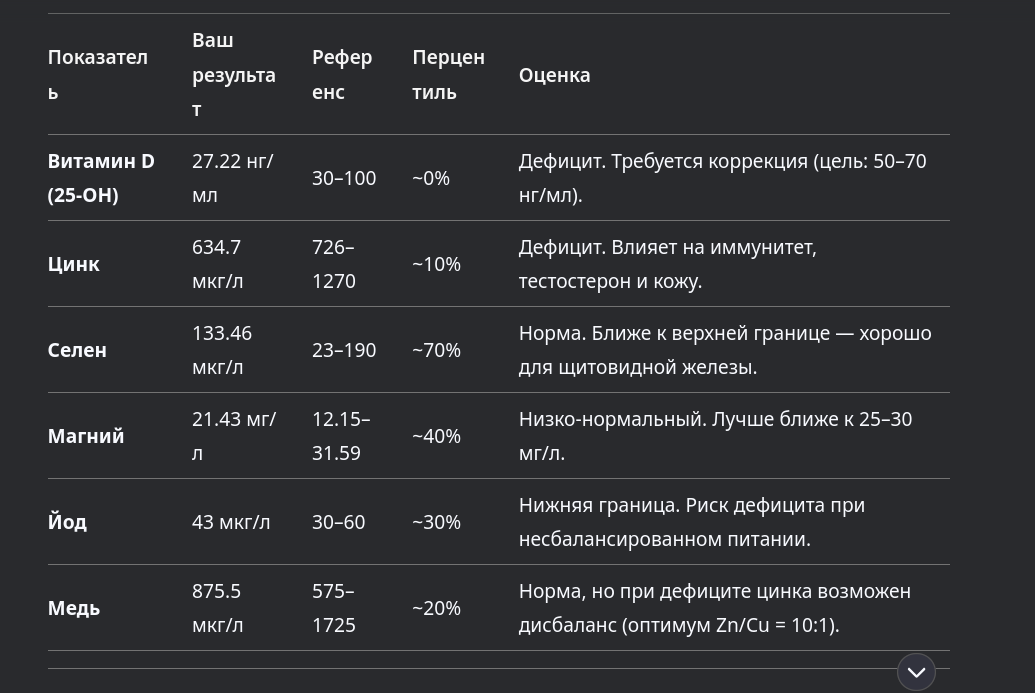The image size is (1035, 693).
Task: Click the Референс column header
Action: (342, 75)
